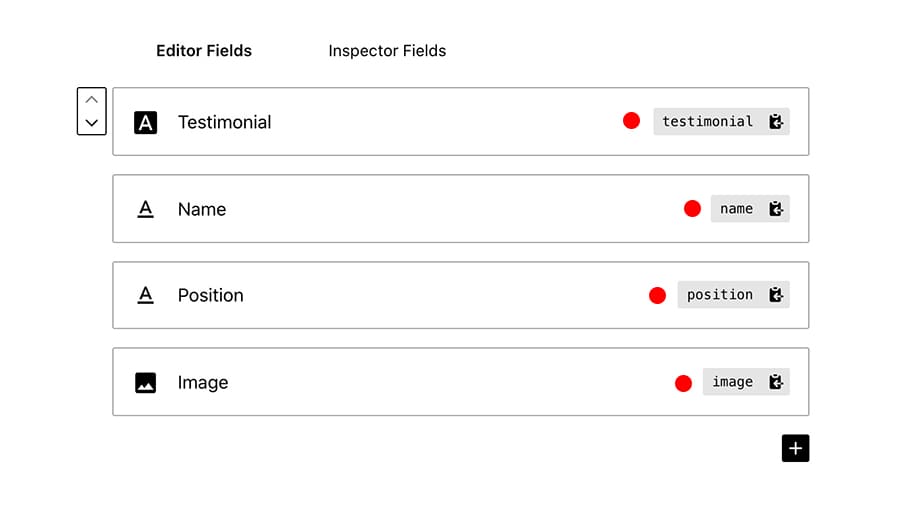Expand the Position field row
The width and height of the screenshot is (900, 517).
click(460, 296)
